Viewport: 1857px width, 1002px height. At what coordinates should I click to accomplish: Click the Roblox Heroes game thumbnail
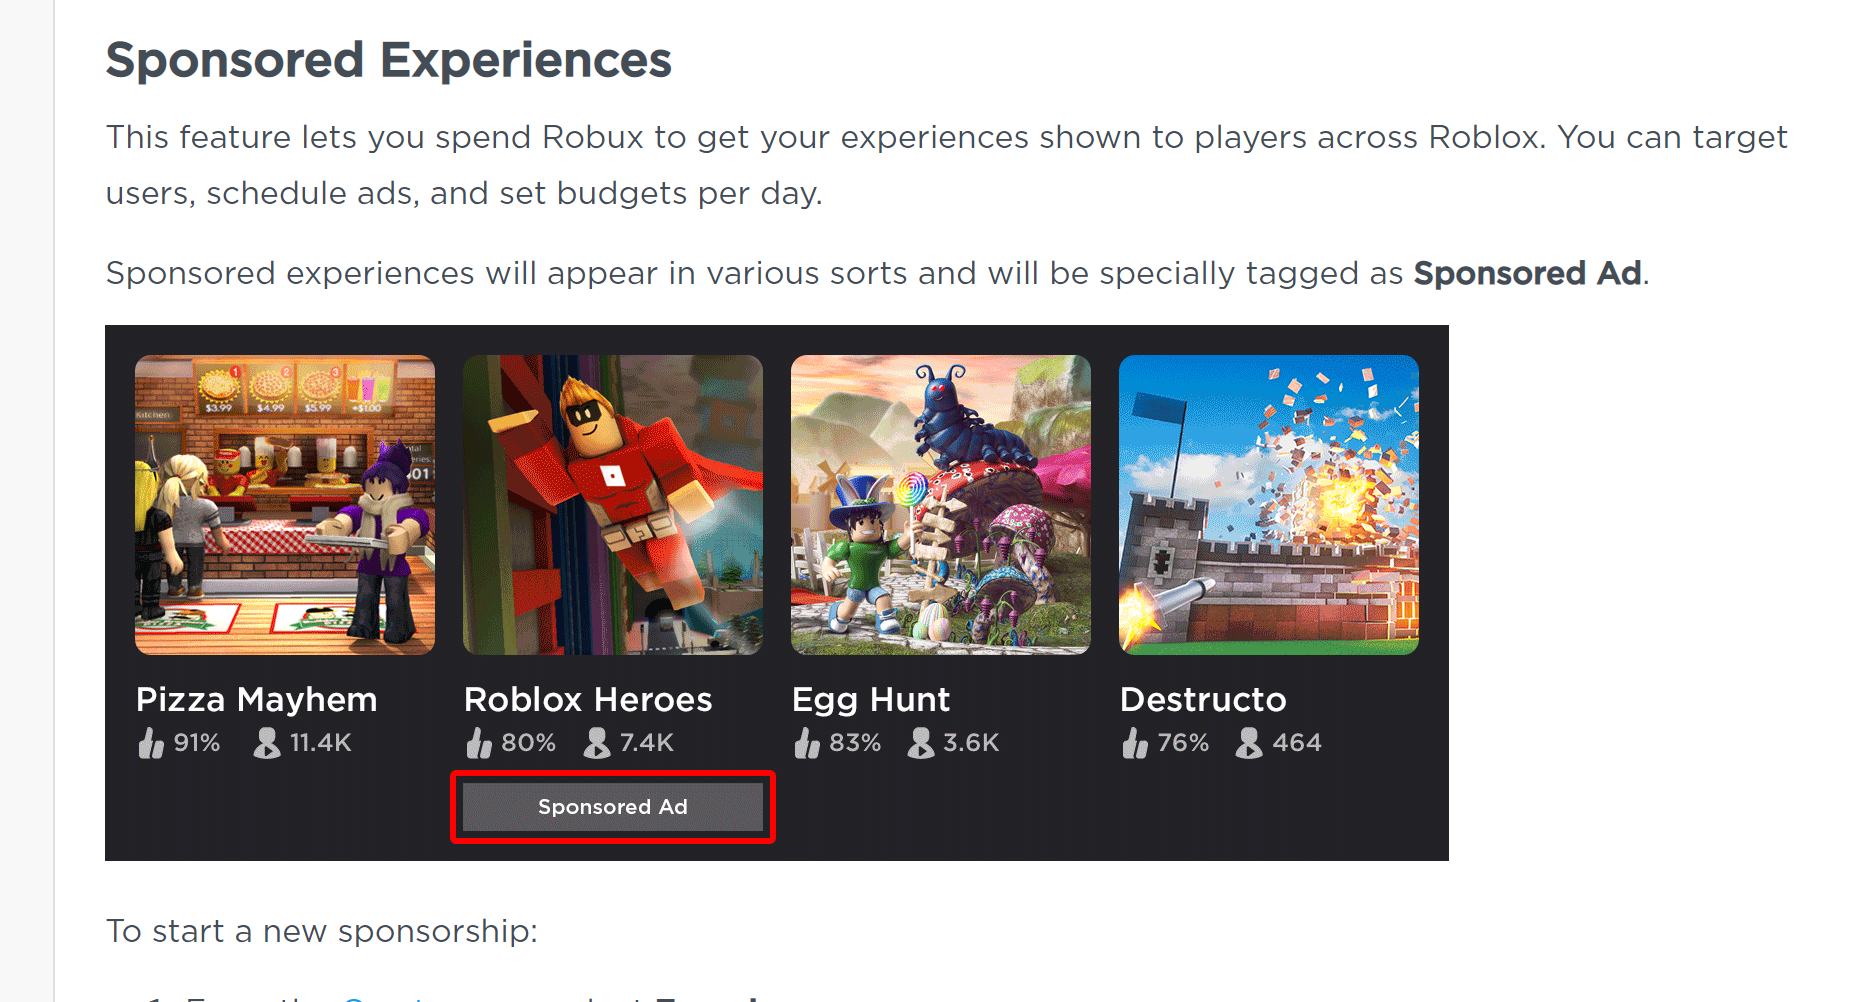tap(612, 504)
